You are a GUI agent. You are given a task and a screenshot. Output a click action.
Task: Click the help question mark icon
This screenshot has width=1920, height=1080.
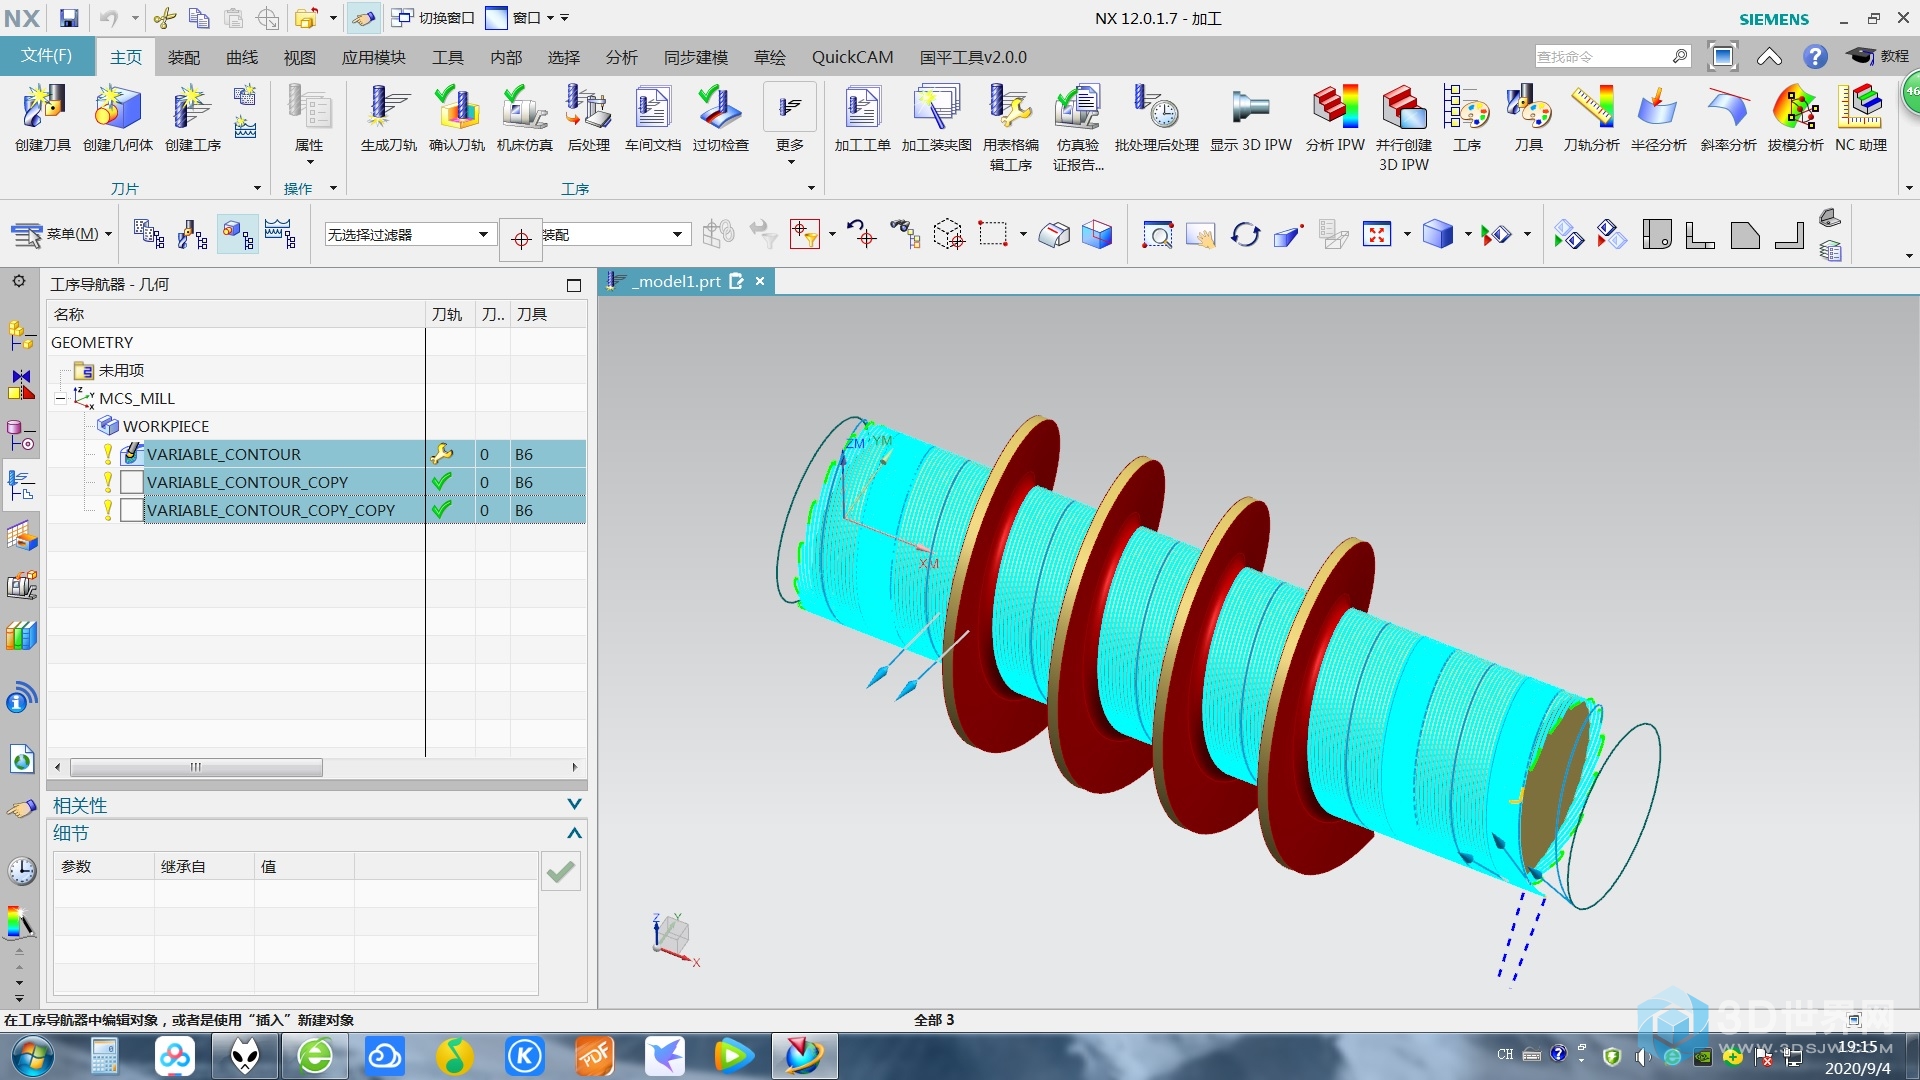click(1815, 57)
